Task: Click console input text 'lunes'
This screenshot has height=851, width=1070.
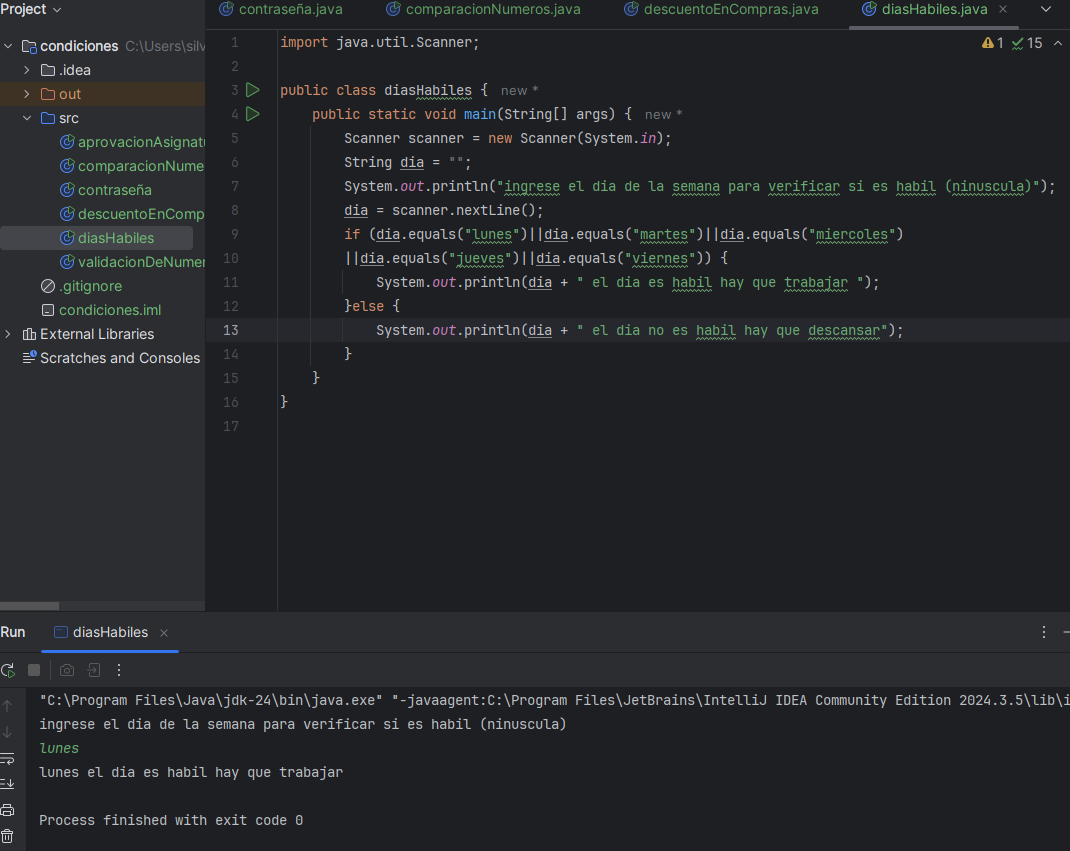Action: coord(59,749)
